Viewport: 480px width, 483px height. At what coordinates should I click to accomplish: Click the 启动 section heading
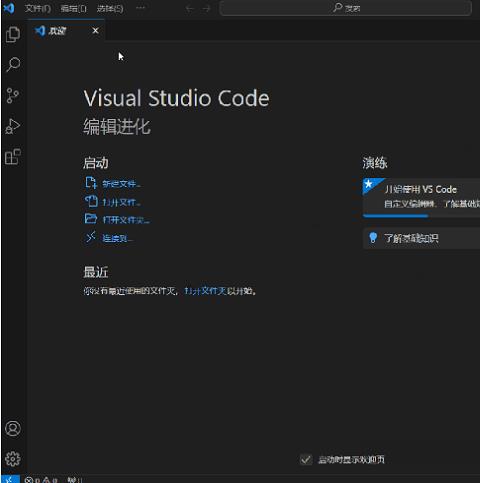[96, 163]
